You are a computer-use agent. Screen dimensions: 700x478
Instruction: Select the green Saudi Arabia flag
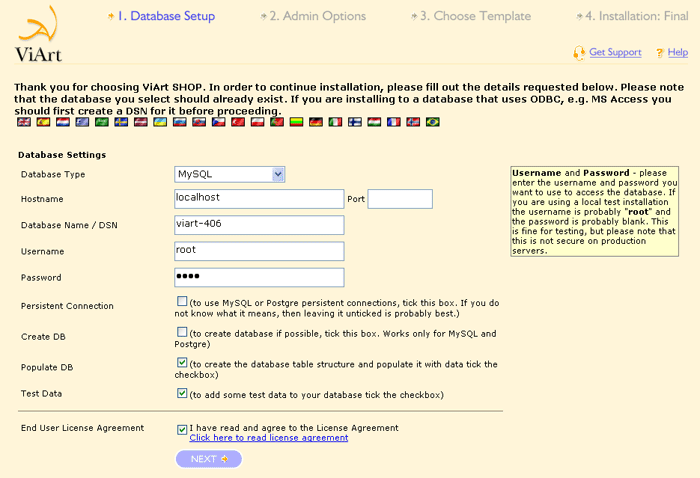[102, 122]
